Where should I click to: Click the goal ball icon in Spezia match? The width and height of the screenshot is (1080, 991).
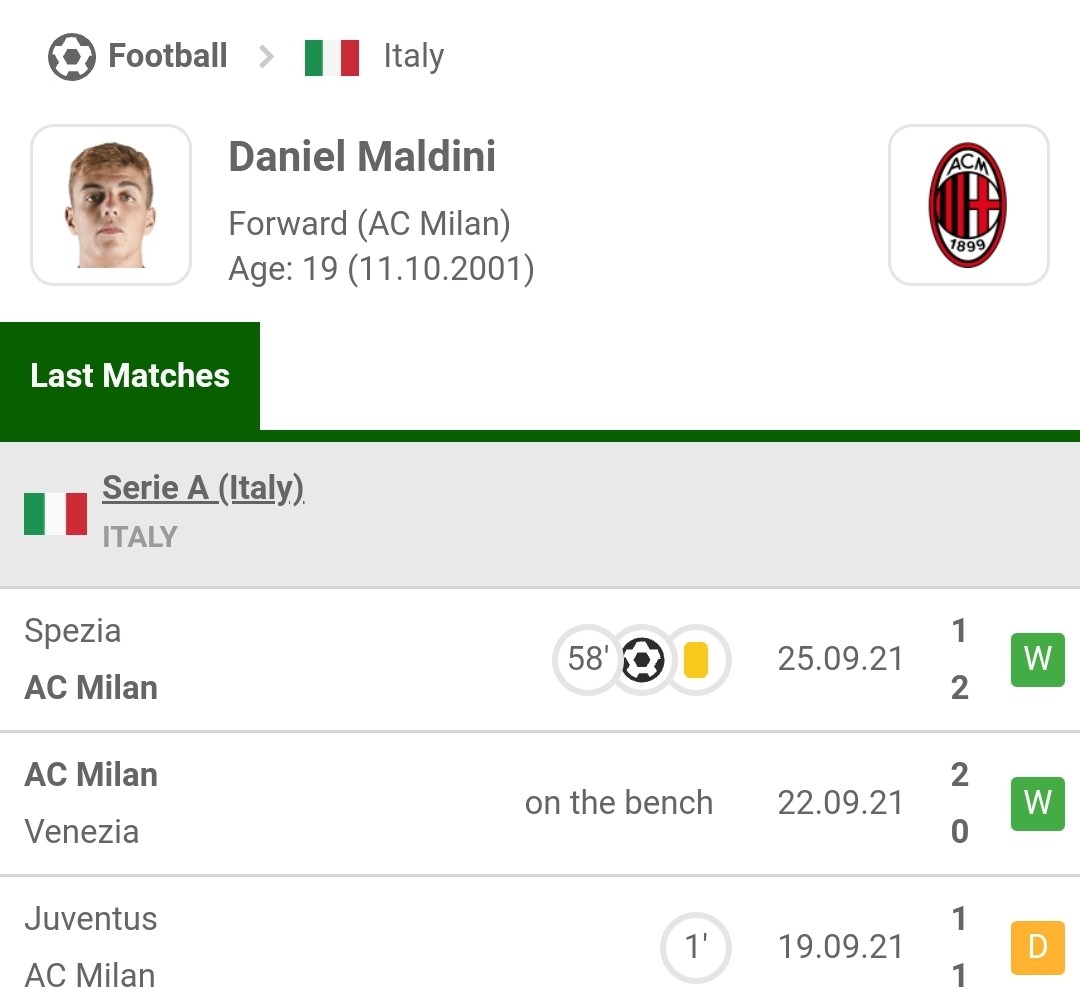[643, 660]
